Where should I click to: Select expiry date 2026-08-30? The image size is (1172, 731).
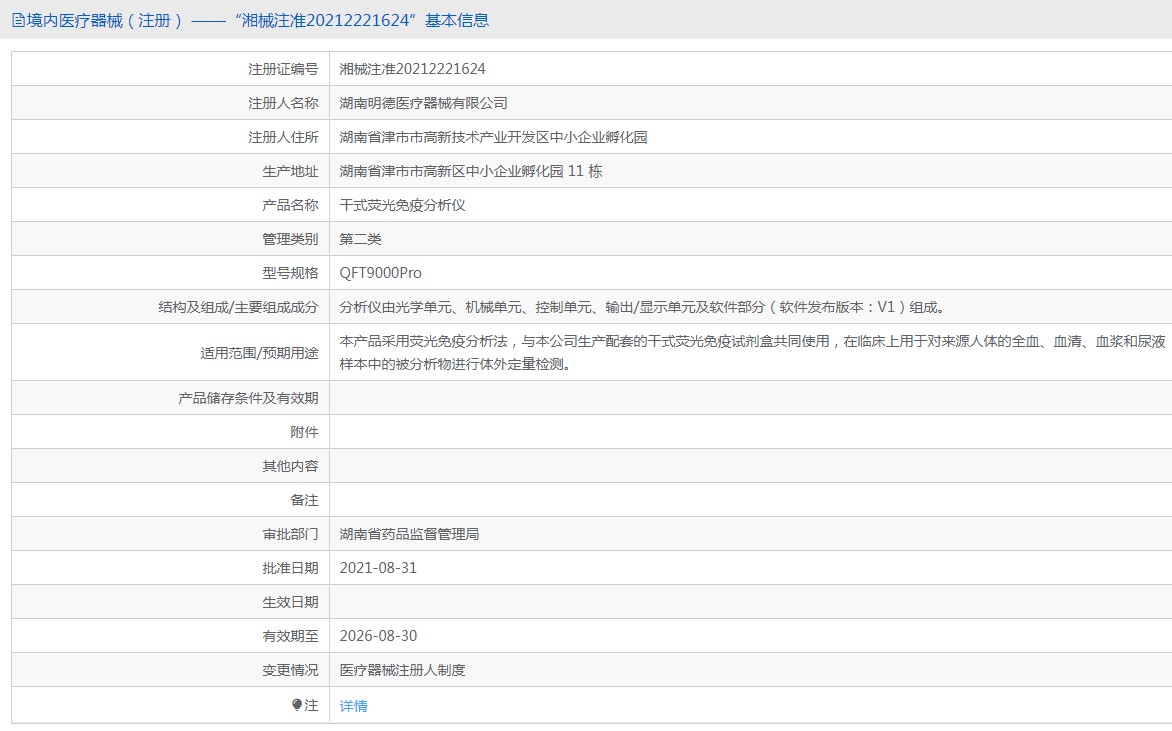(x=378, y=636)
